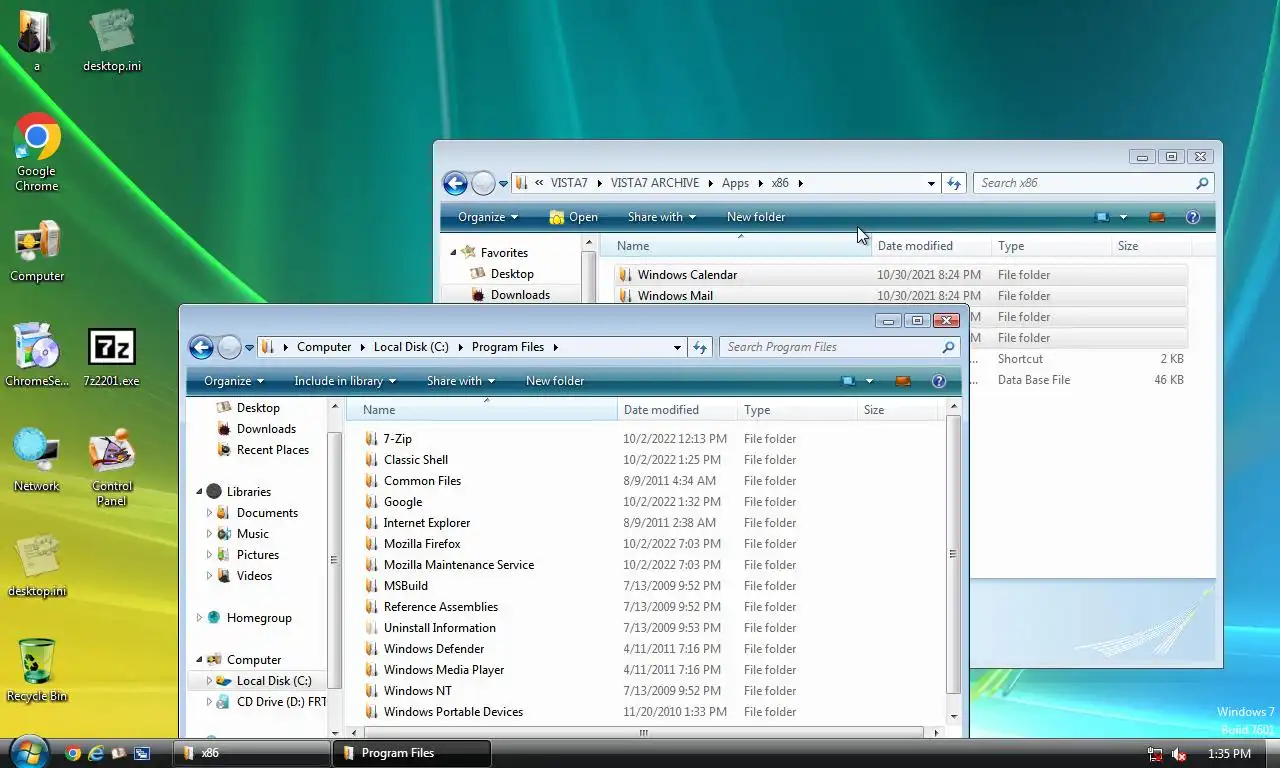
Task: Click Open button in x86 toolbar
Action: [x=573, y=217]
